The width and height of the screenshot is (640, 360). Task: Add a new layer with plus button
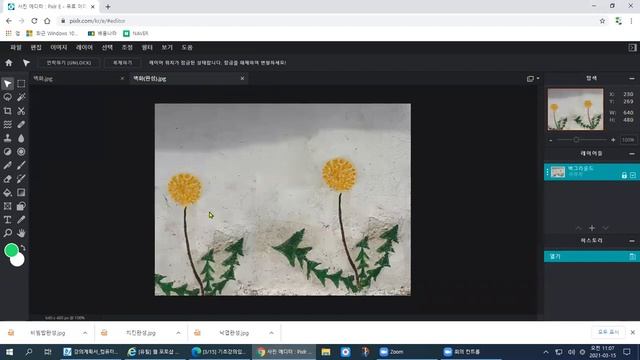(x=592, y=228)
